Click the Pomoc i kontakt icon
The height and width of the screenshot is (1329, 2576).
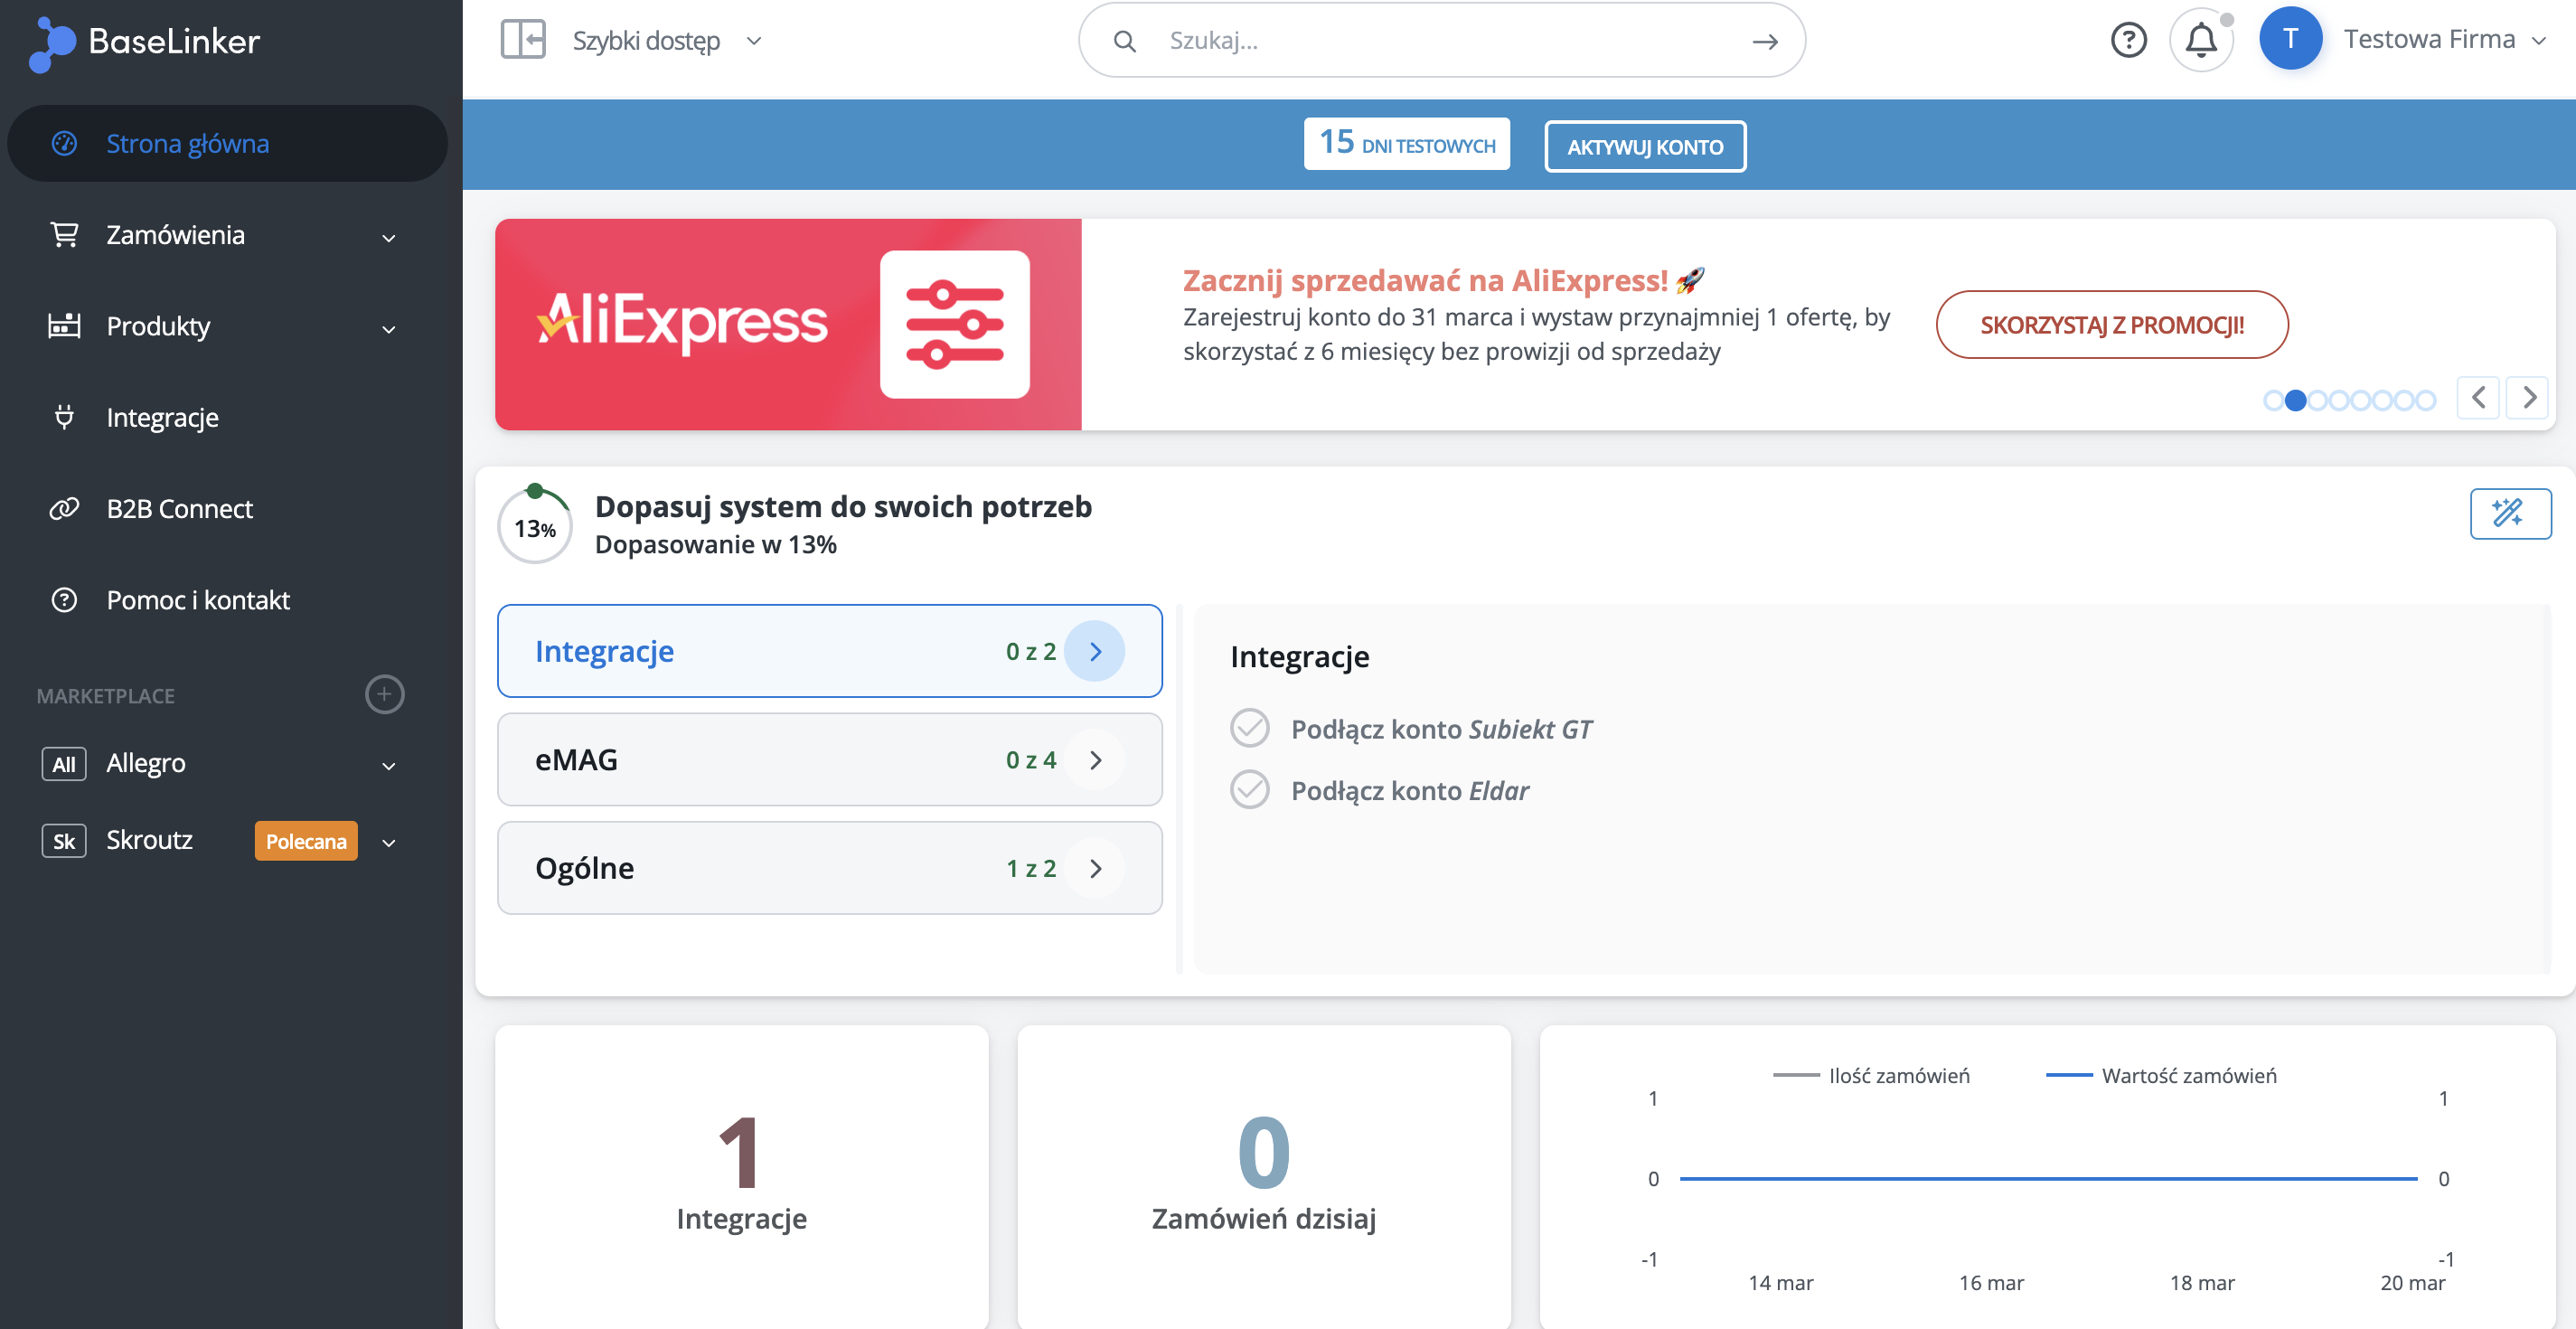click(x=64, y=600)
